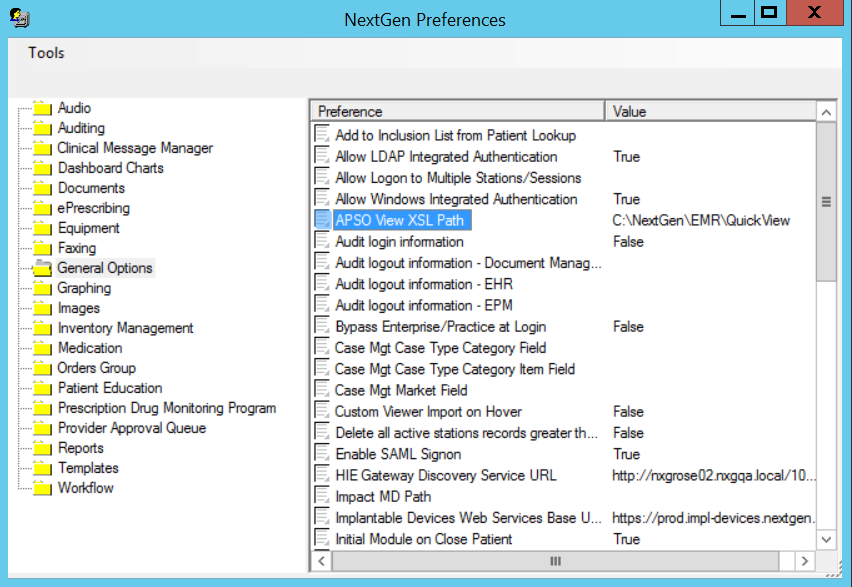Image resolution: width=852 pixels, height=587 pixels.
Task: Click the Graphing folder icon
Action: point(42,289)
